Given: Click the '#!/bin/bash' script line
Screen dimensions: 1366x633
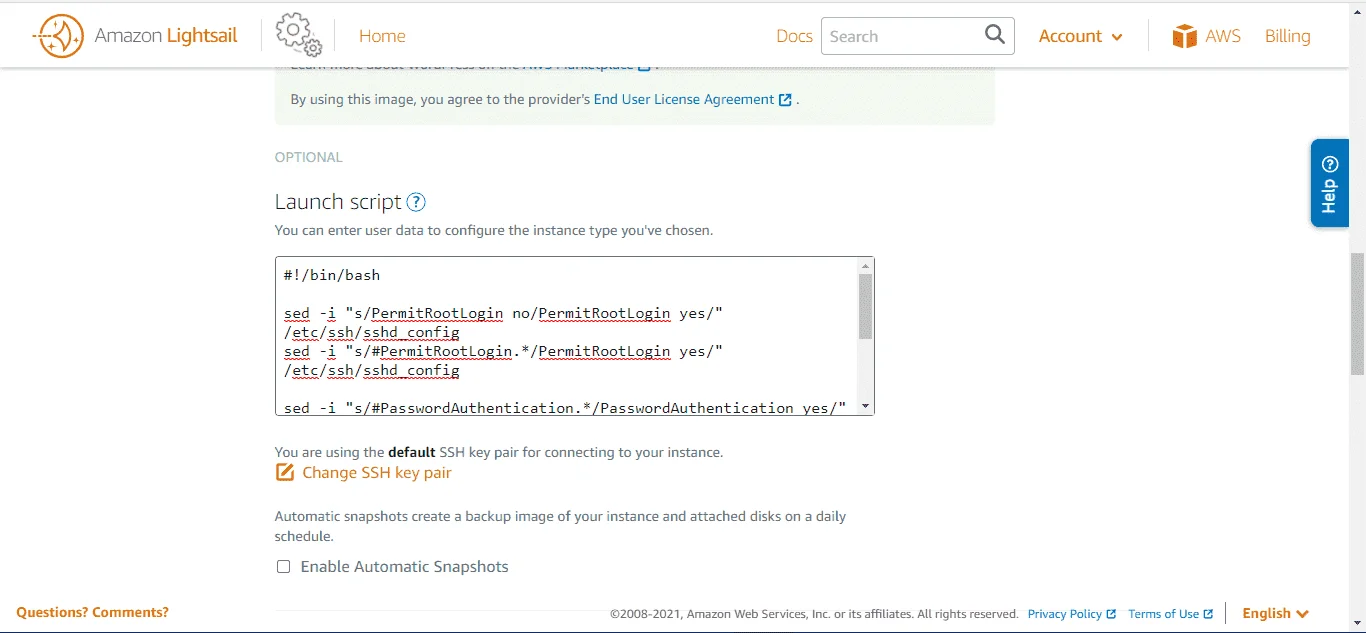Looking at the screenshot, I should coord(332,275).
